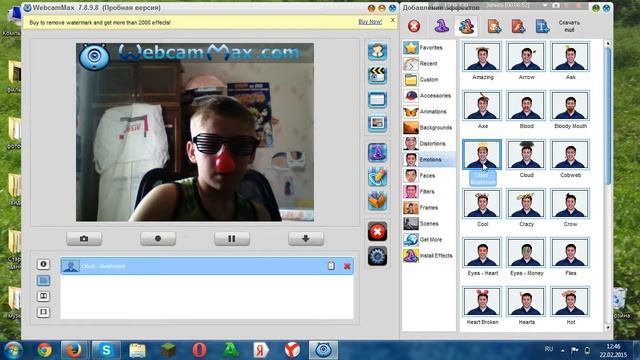Viewport: 640px width, 360px height.
Task: Apply the Heart Broken effect thumbnail
Action: [x=482, y=301]
